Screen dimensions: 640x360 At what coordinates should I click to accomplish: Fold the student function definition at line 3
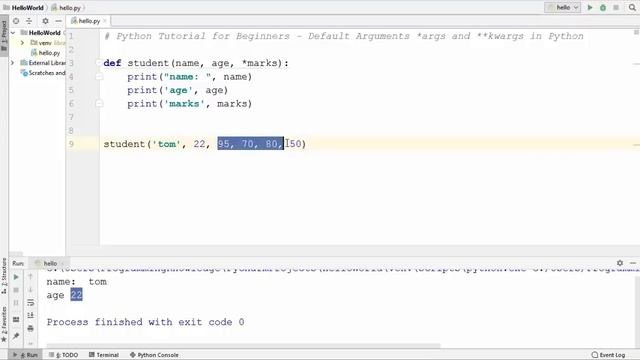99,63
